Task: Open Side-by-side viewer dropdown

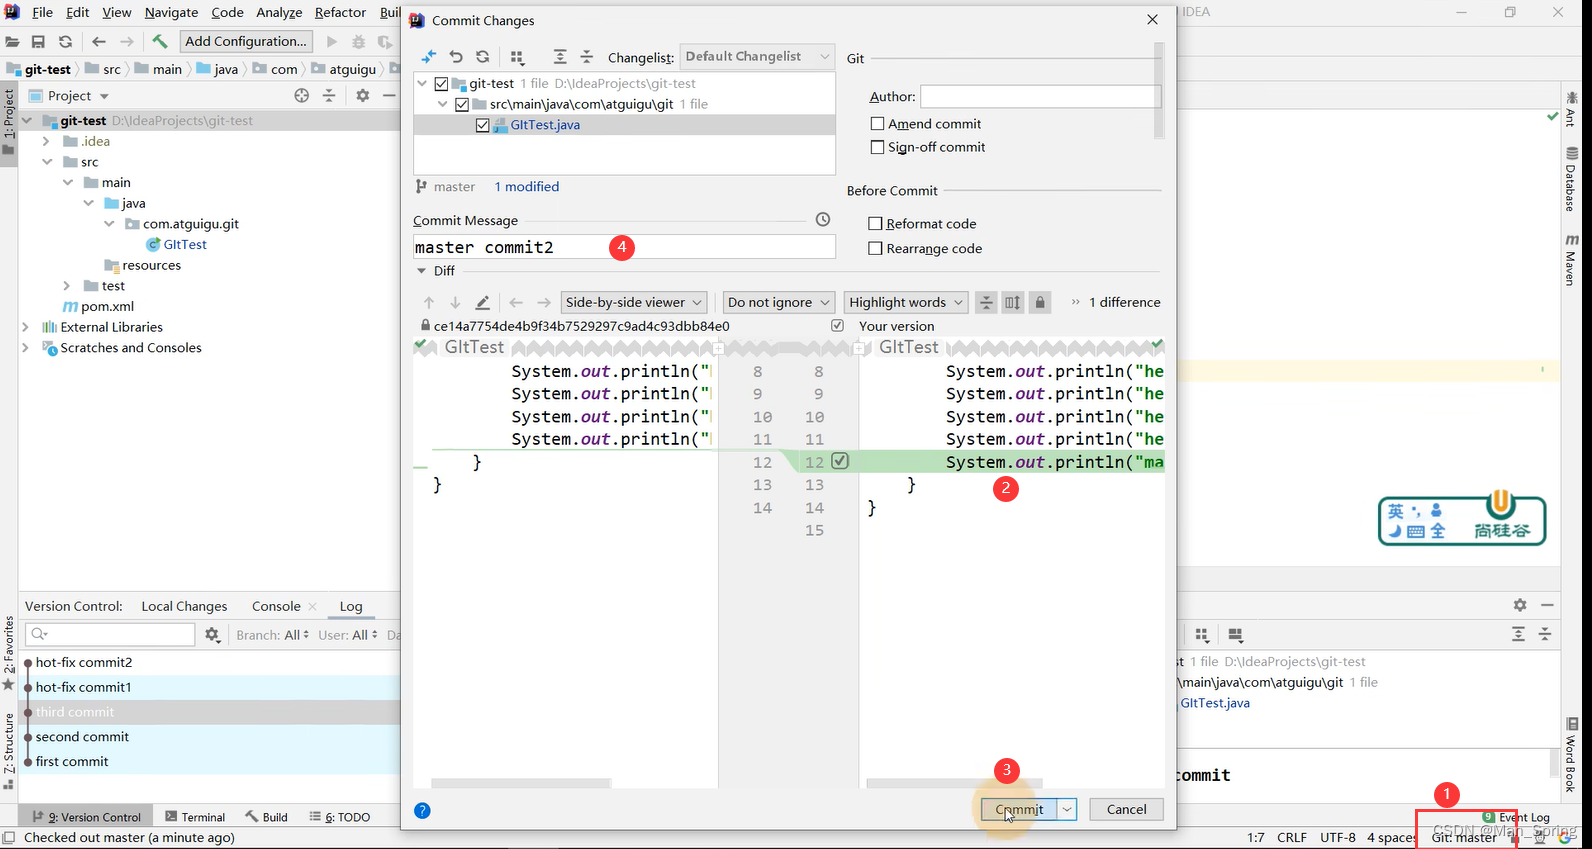Action: point(634,302)
